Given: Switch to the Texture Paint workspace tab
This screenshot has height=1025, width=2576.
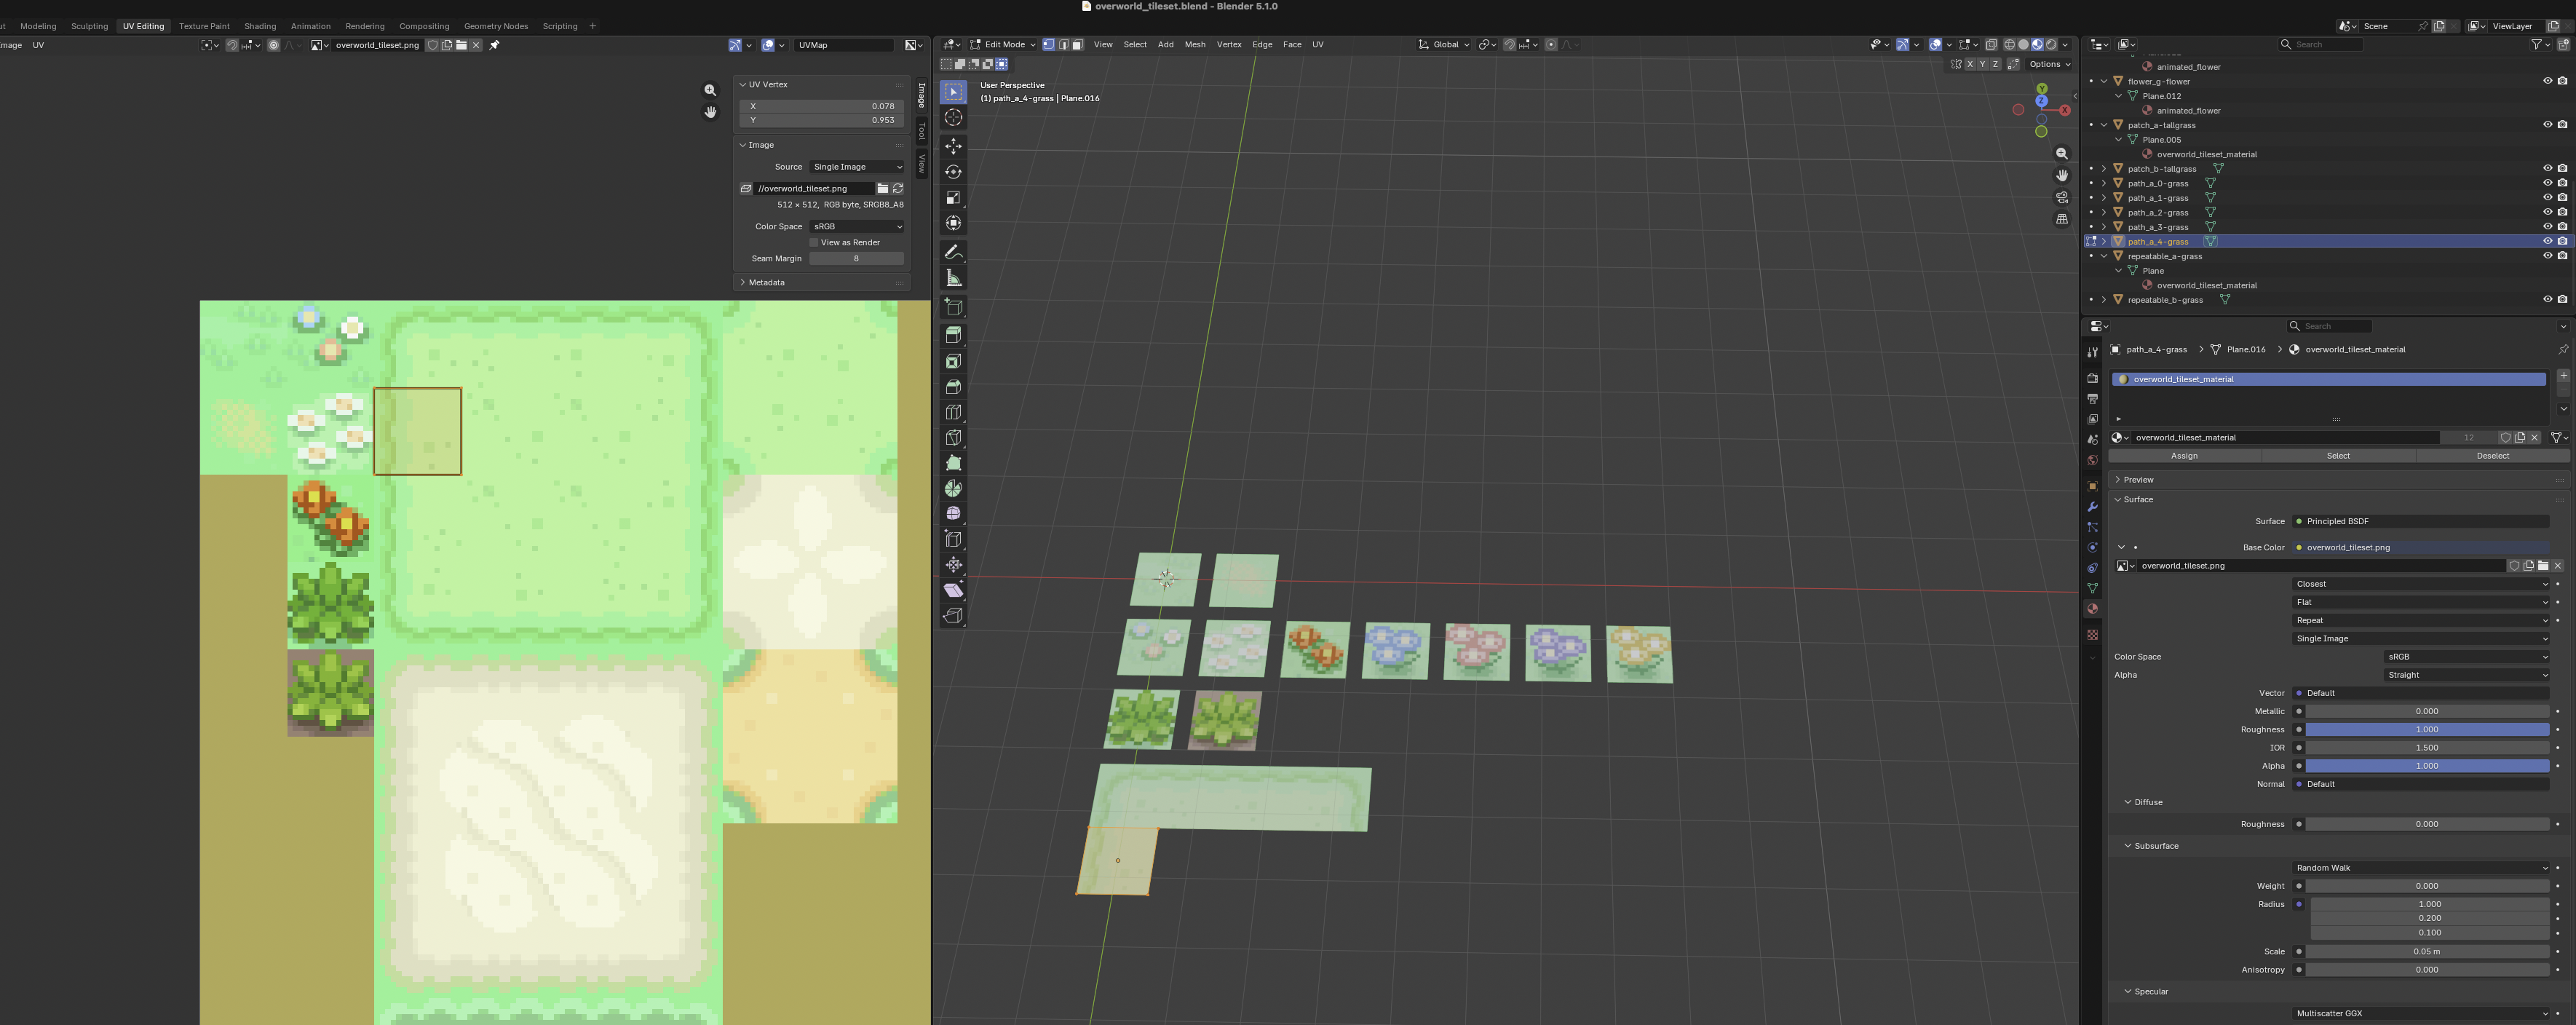Looking at the screenshot, I should pyautogui.click(x=204, y=26).
